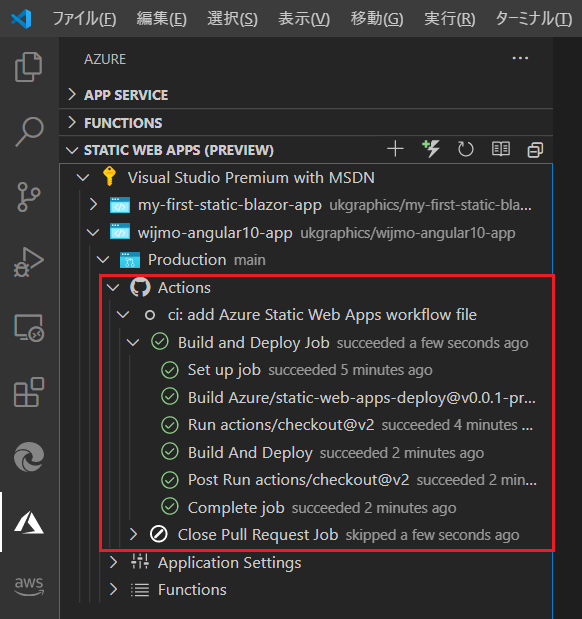Screen dimensions: 582x619
Task: Click the my-first-static-blazor-app icon
Action: coord(120,205)
